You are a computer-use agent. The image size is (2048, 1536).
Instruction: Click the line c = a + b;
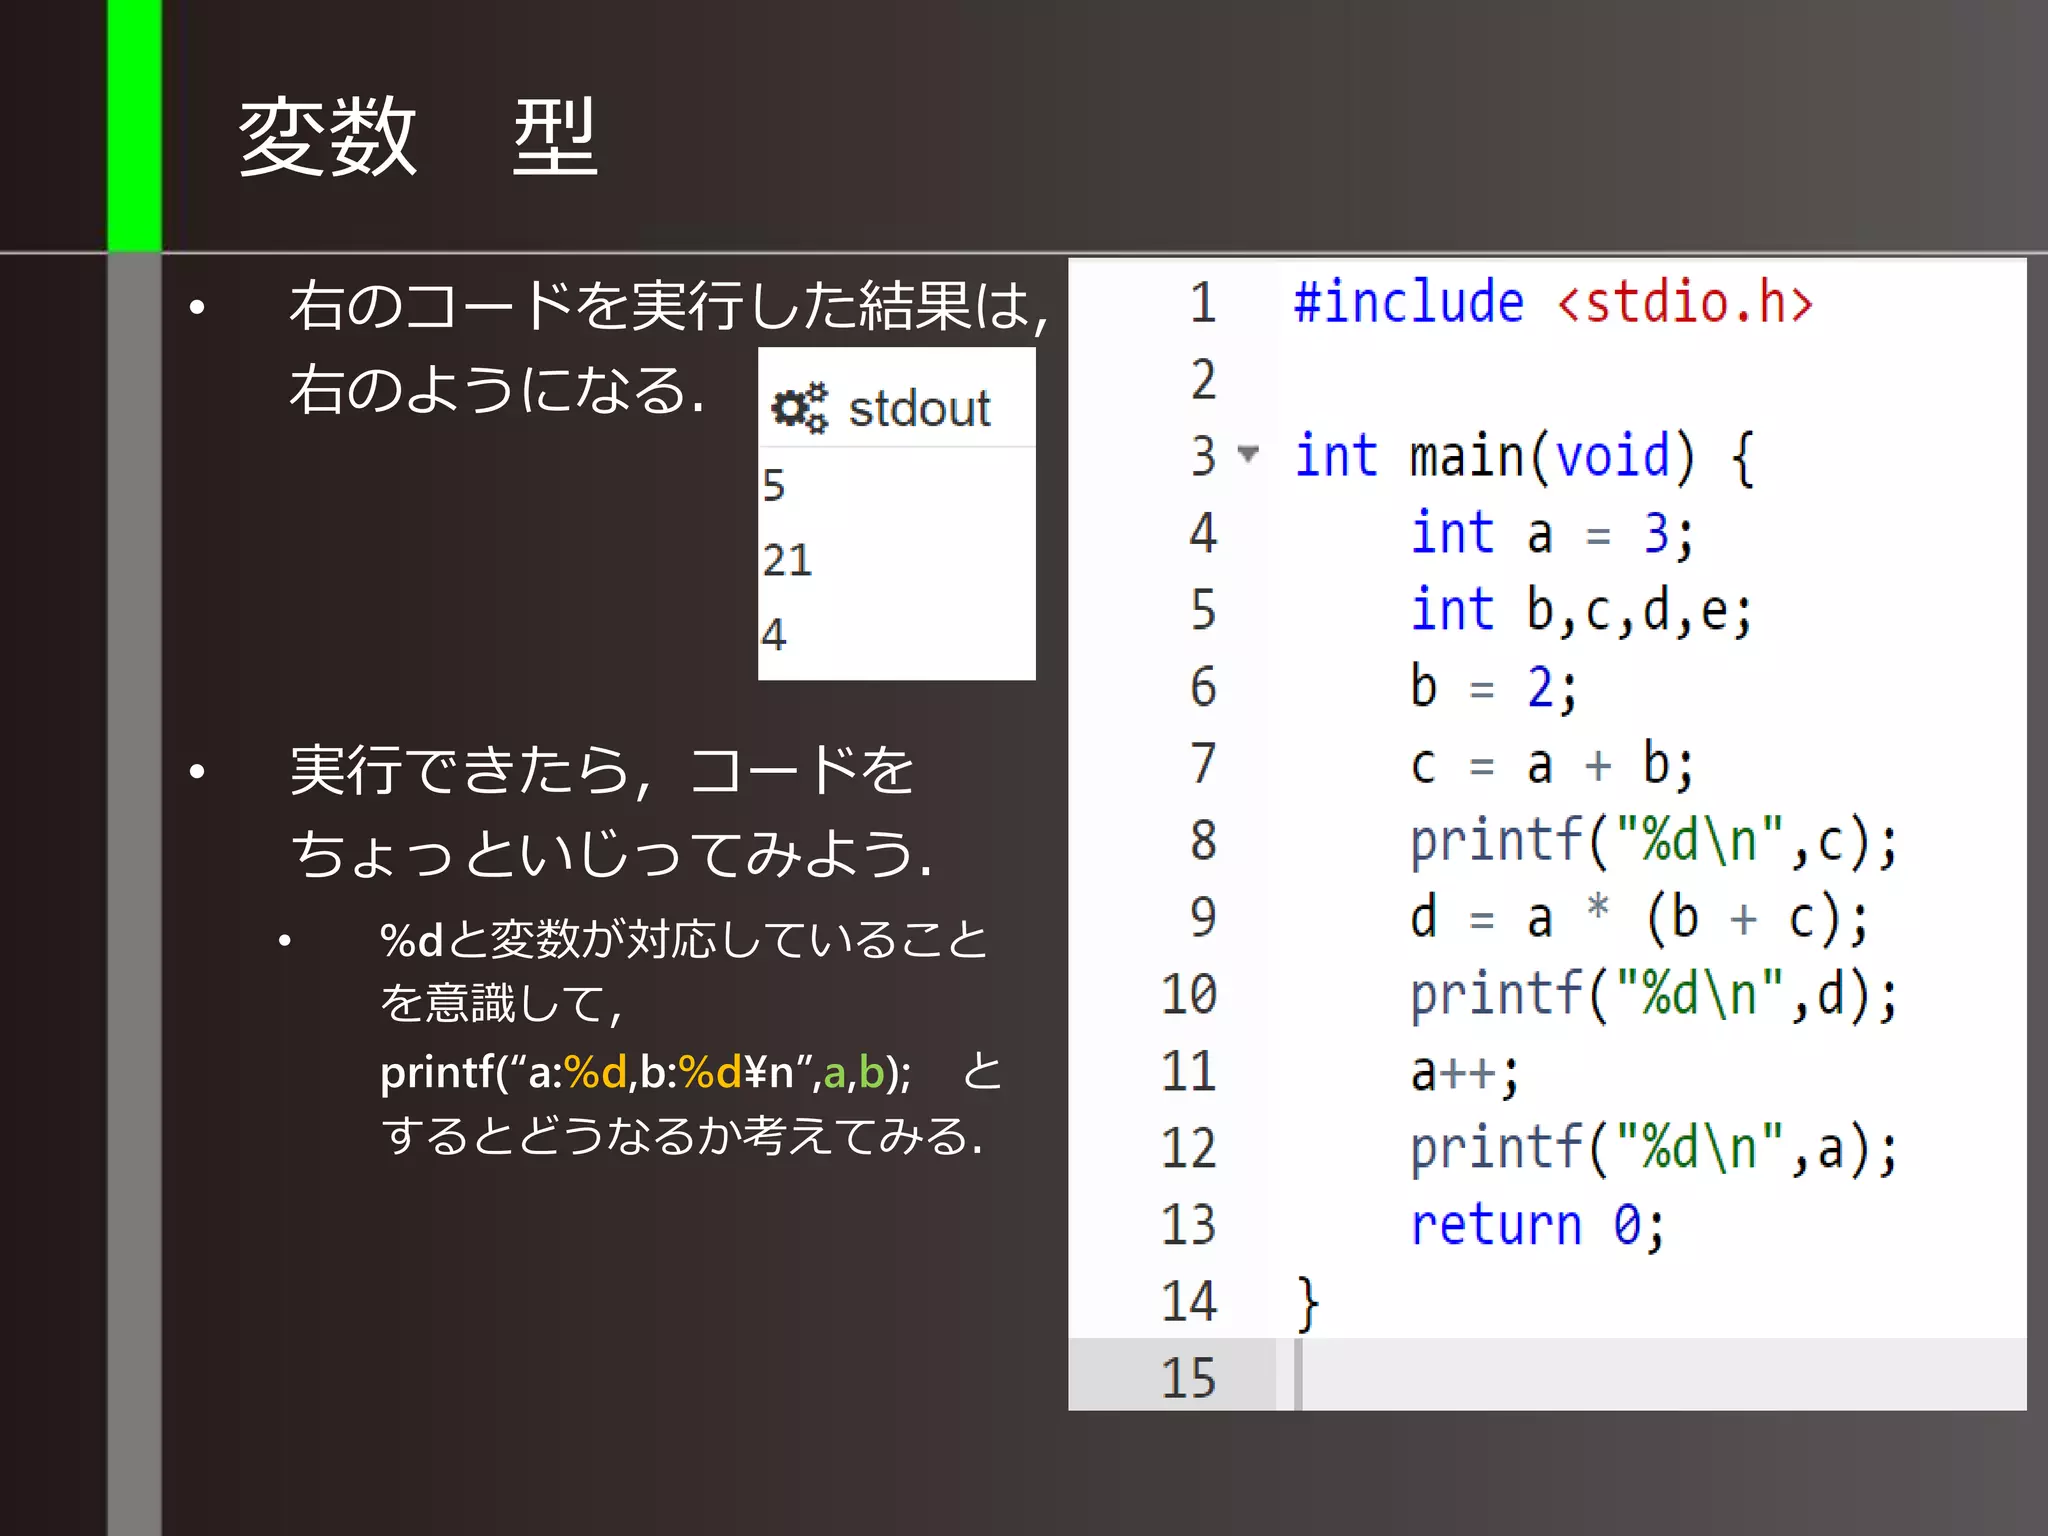tap(1552, 764)
